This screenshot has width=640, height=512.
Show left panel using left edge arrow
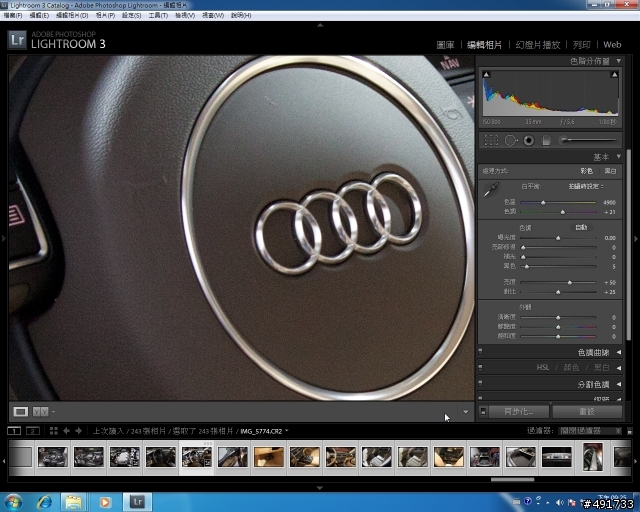coord(4,238)
